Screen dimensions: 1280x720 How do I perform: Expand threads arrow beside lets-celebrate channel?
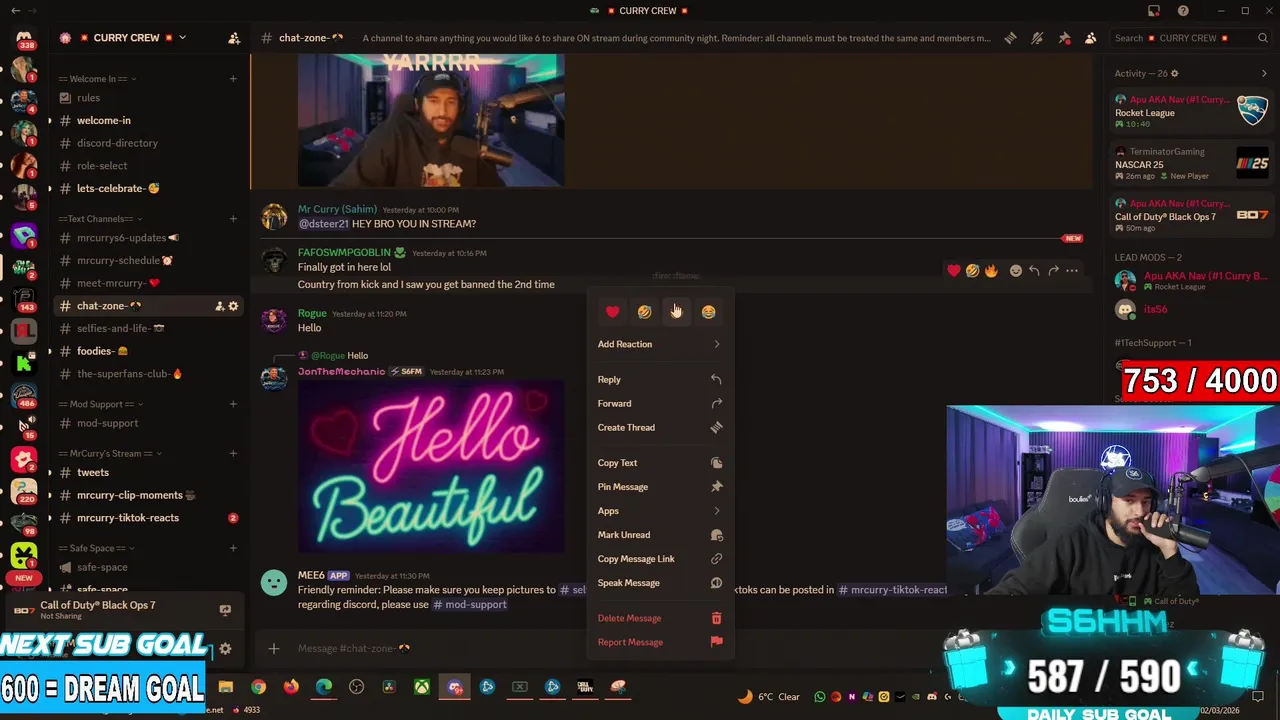49,188
